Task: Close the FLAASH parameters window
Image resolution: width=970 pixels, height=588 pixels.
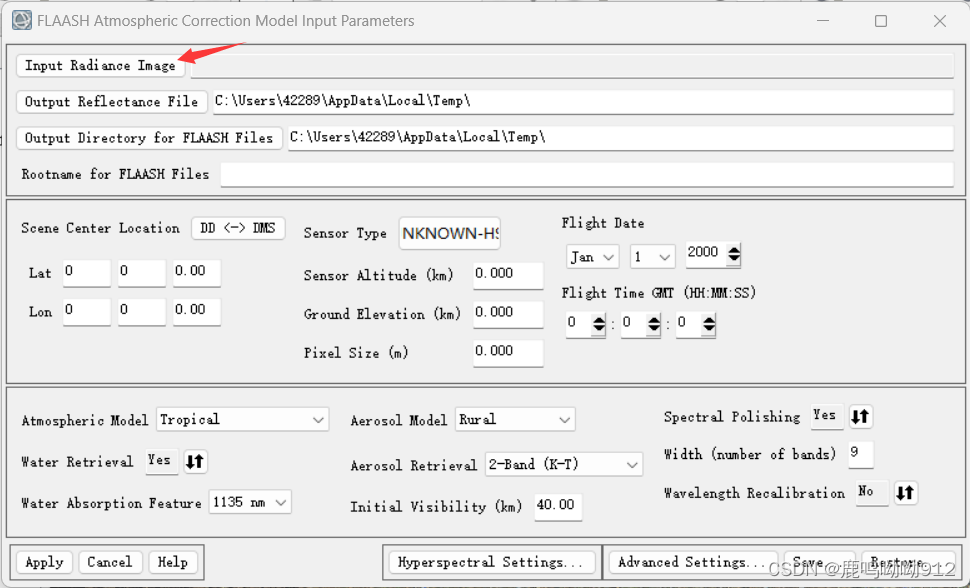Action: tap(940, 21)
